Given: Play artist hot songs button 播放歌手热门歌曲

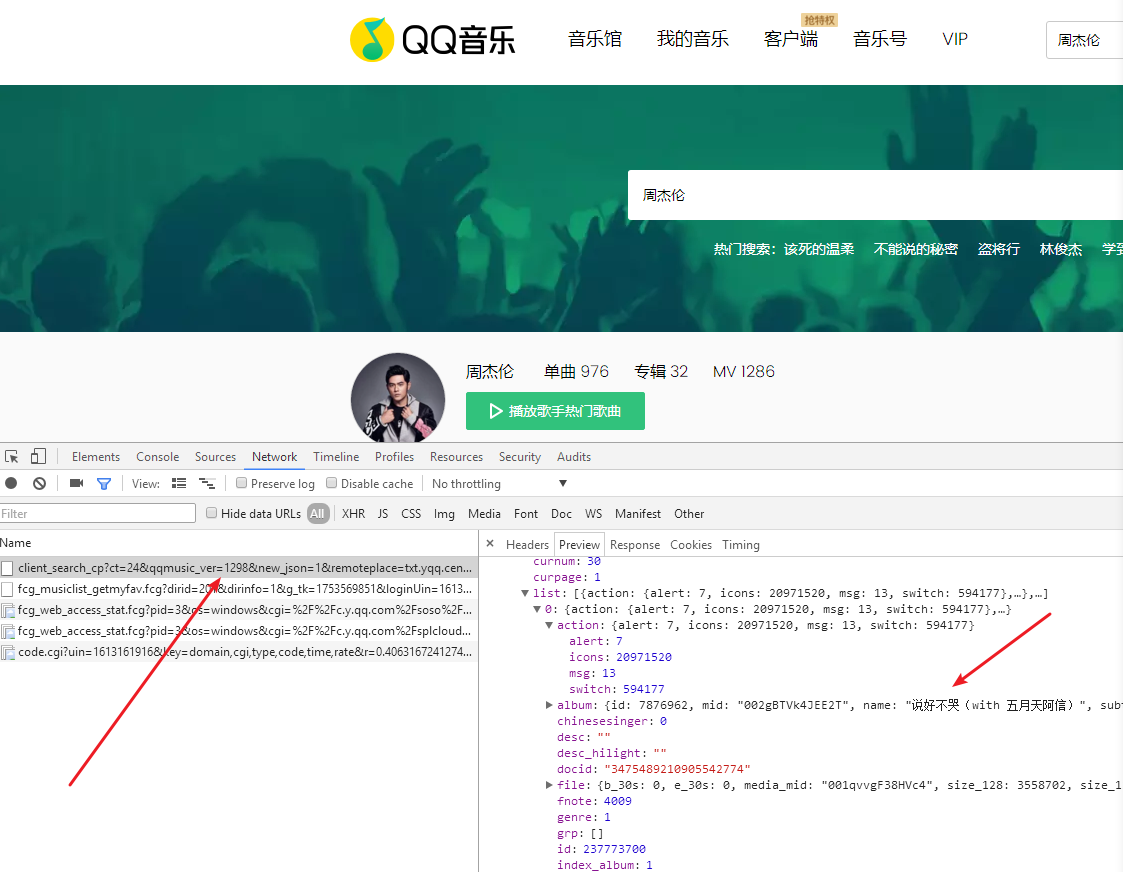Looking at the screenshot, I should [555, 411].
